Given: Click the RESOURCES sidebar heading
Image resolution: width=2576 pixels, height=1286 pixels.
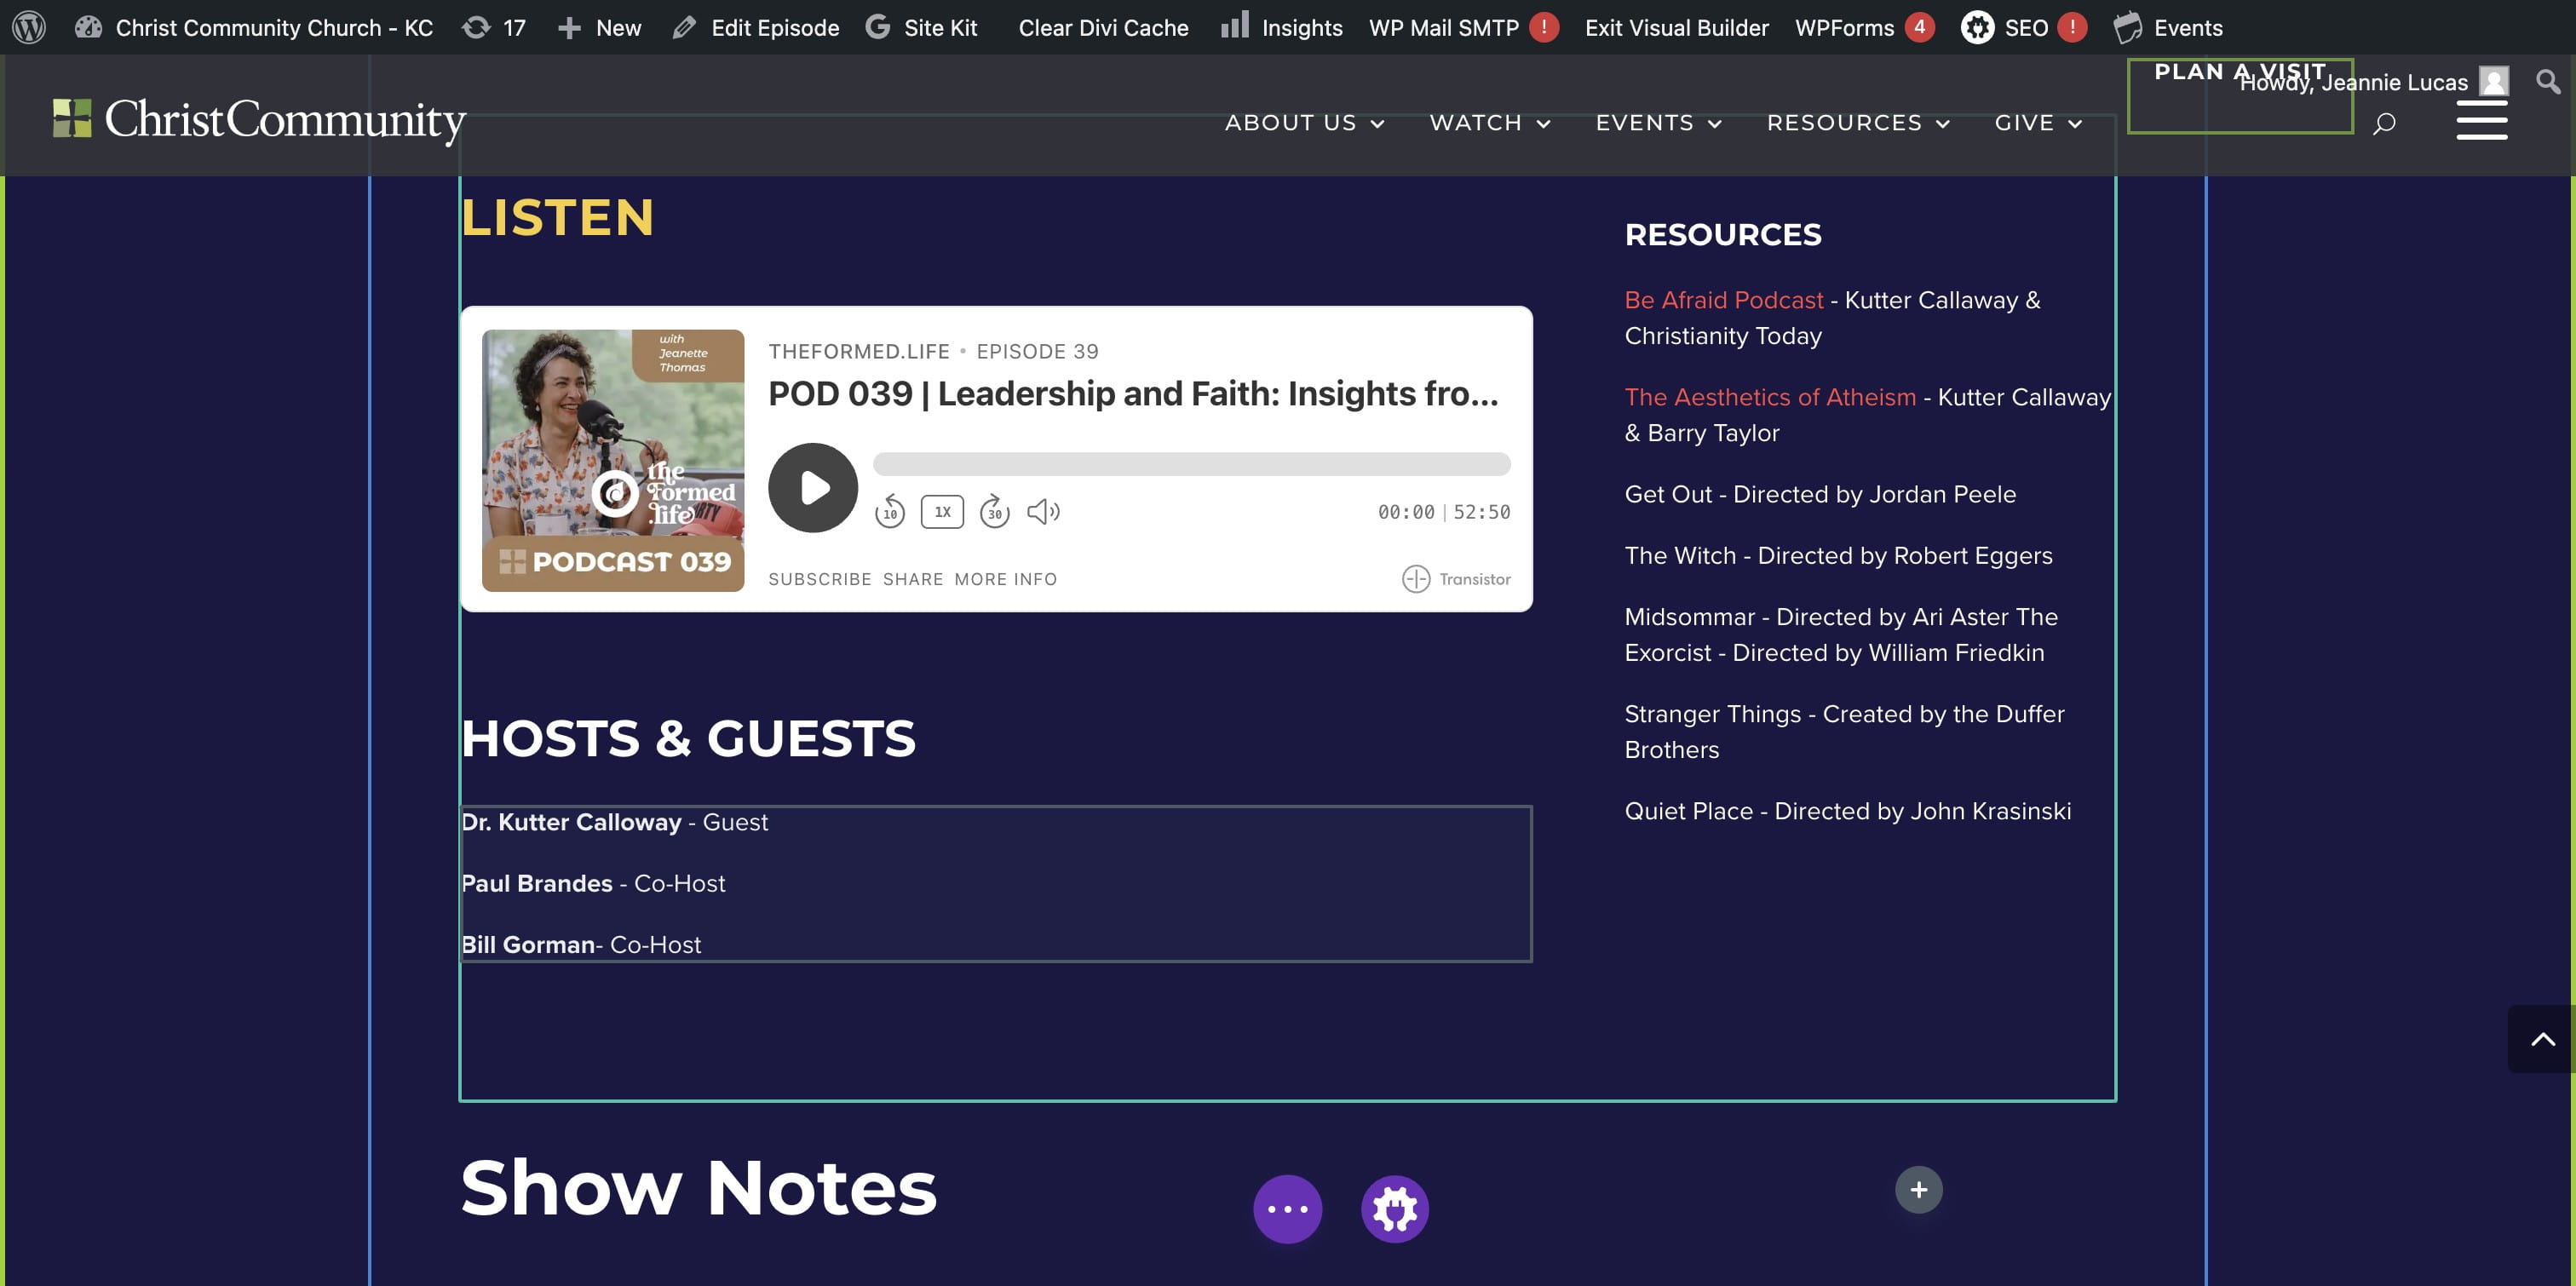Looking at the screenshot, I should coord(1722,234).
